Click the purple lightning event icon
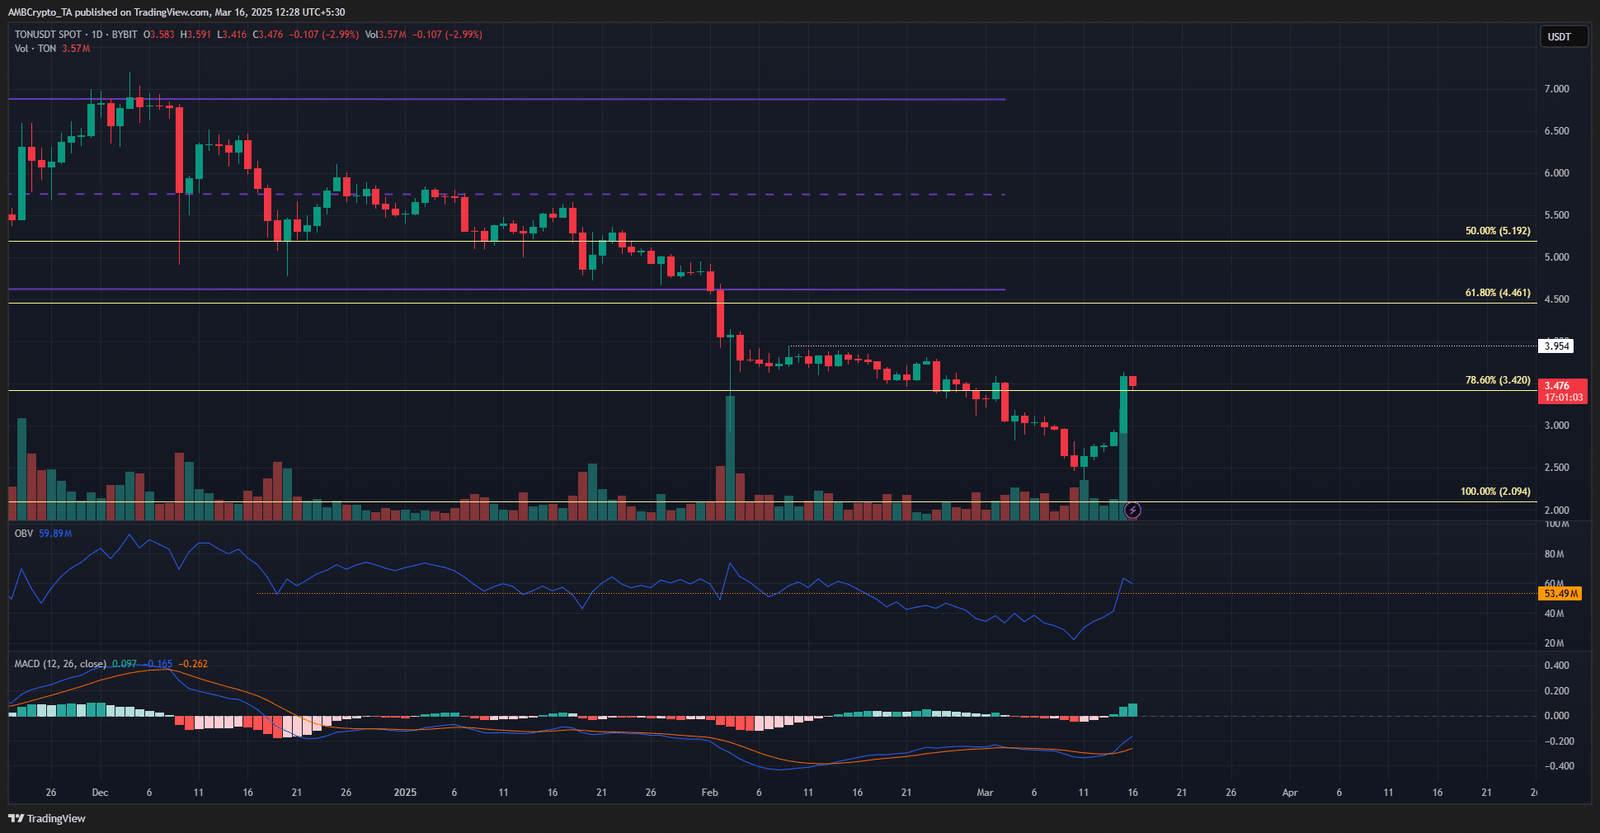Viewport: 1600px width, 833px height. tap(1132, 510)
